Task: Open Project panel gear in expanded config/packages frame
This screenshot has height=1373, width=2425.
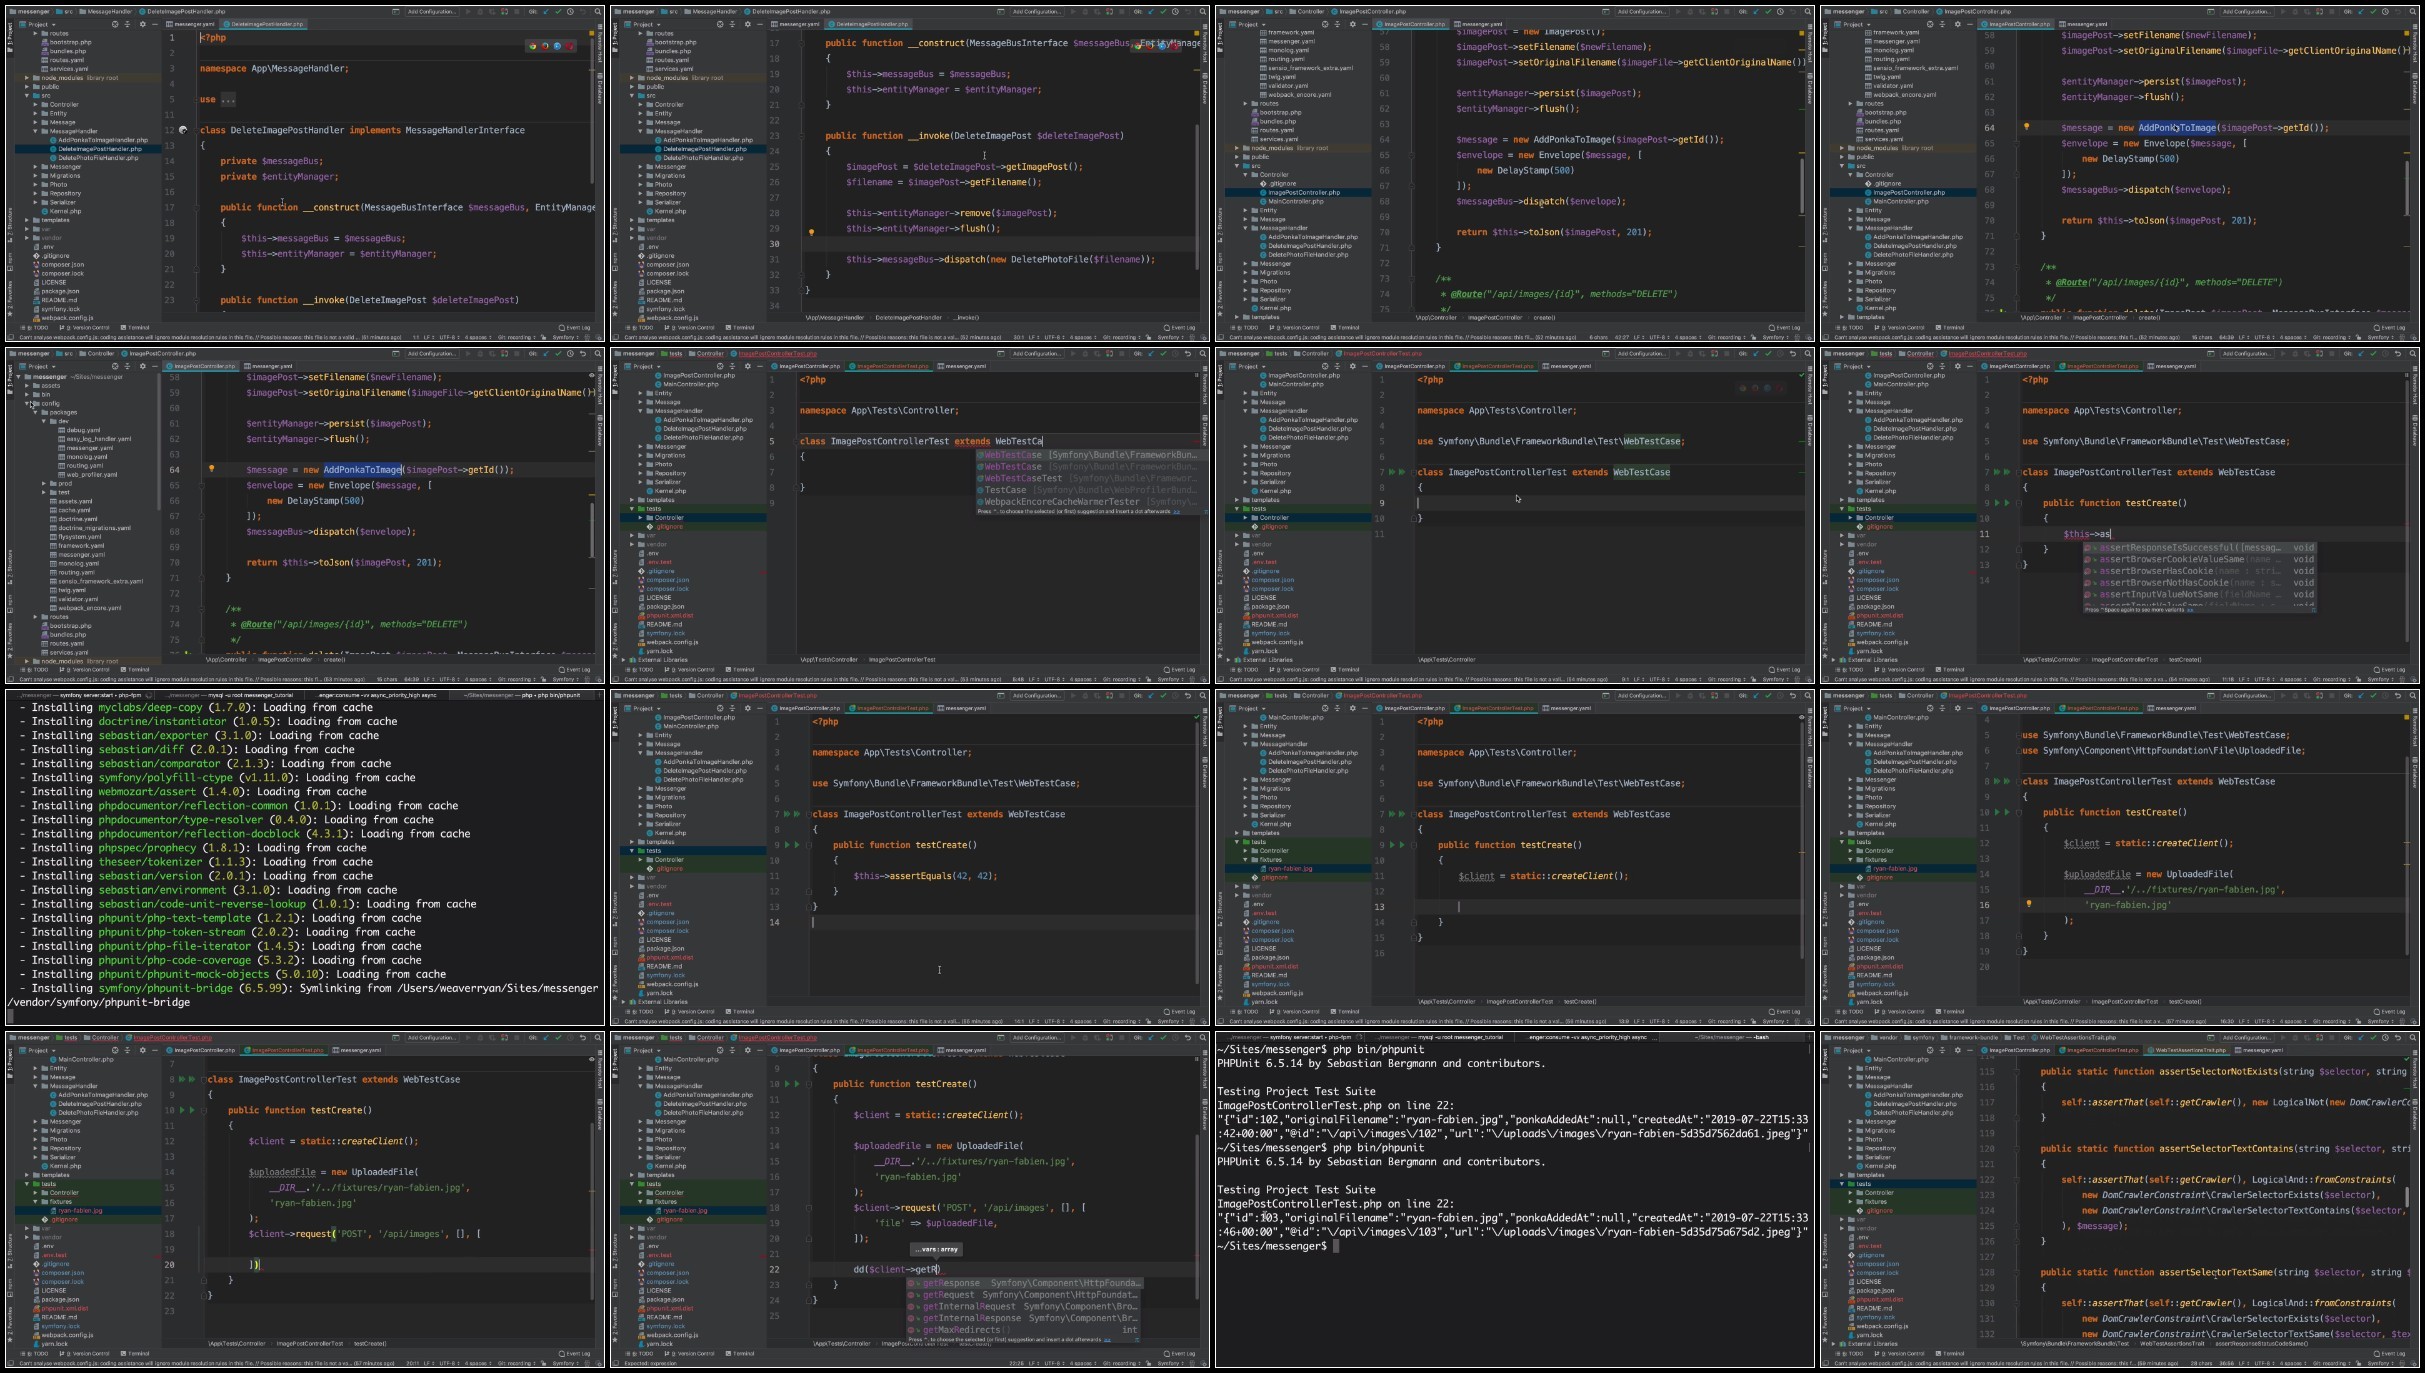Action: (x=142, y=366)
